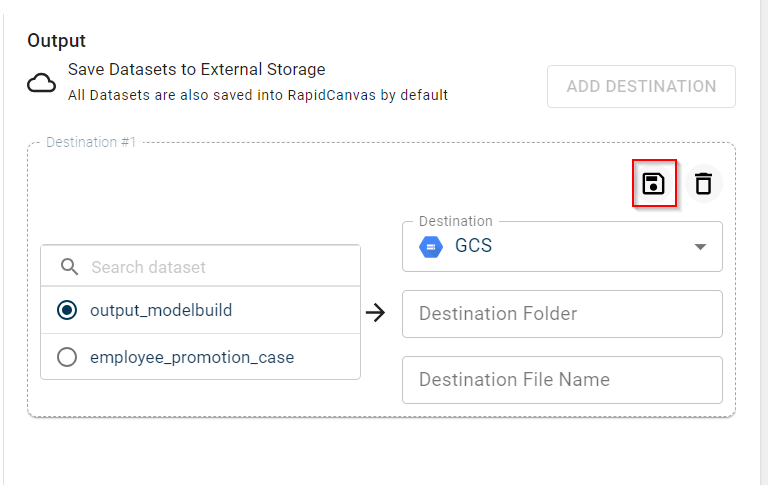Viewport: 768px width, 485px height.
Task: Click the right arrow between dataset and destination
Action: pyautogui.click(x=375, y=313)
